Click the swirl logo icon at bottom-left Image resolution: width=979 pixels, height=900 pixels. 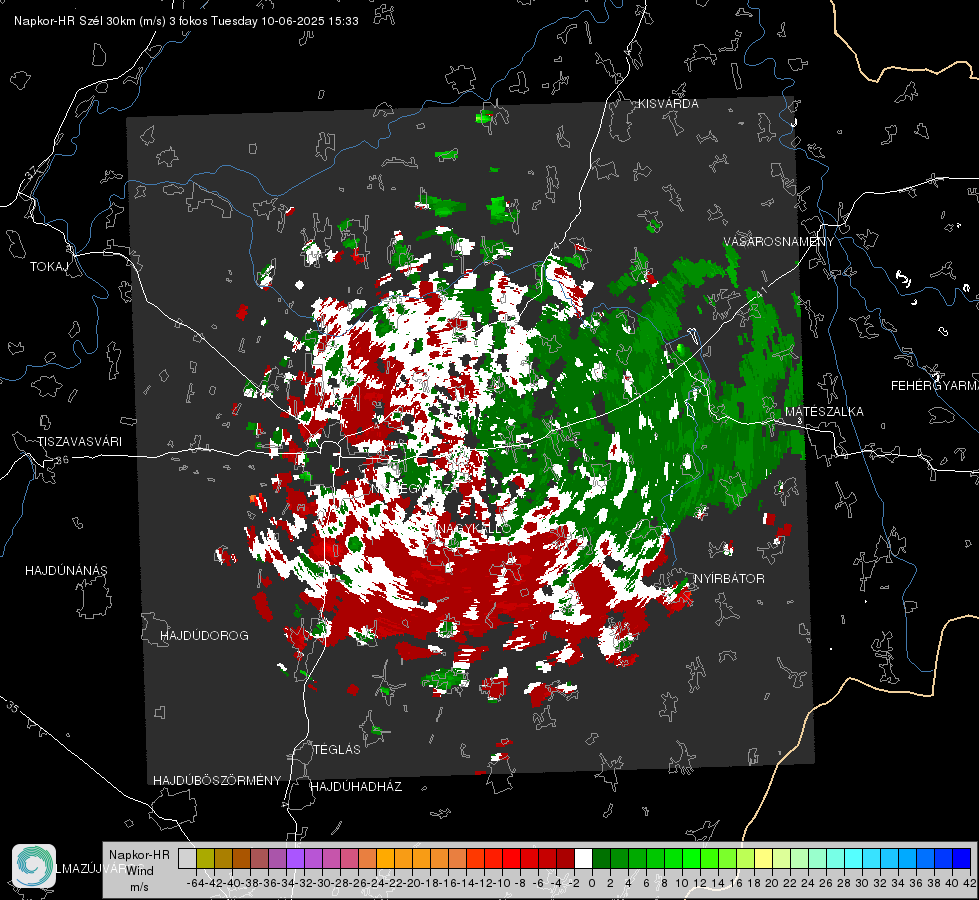34,866
